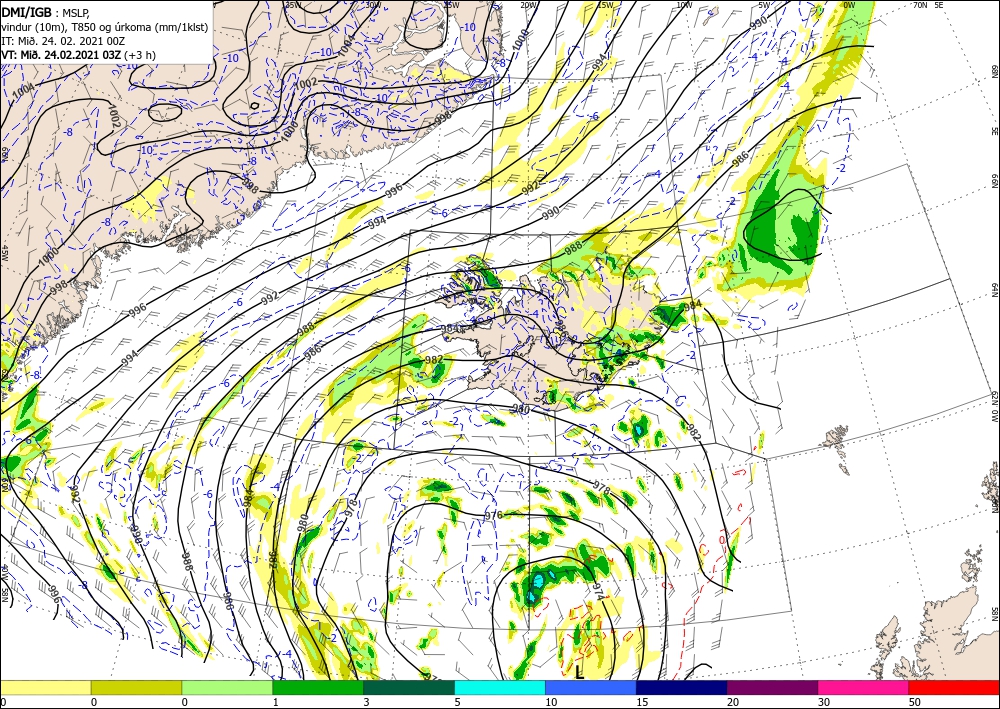Screen dimensions: 1000x709
Task: Click the '30' value on the color scale
Action: coord(823,702)
